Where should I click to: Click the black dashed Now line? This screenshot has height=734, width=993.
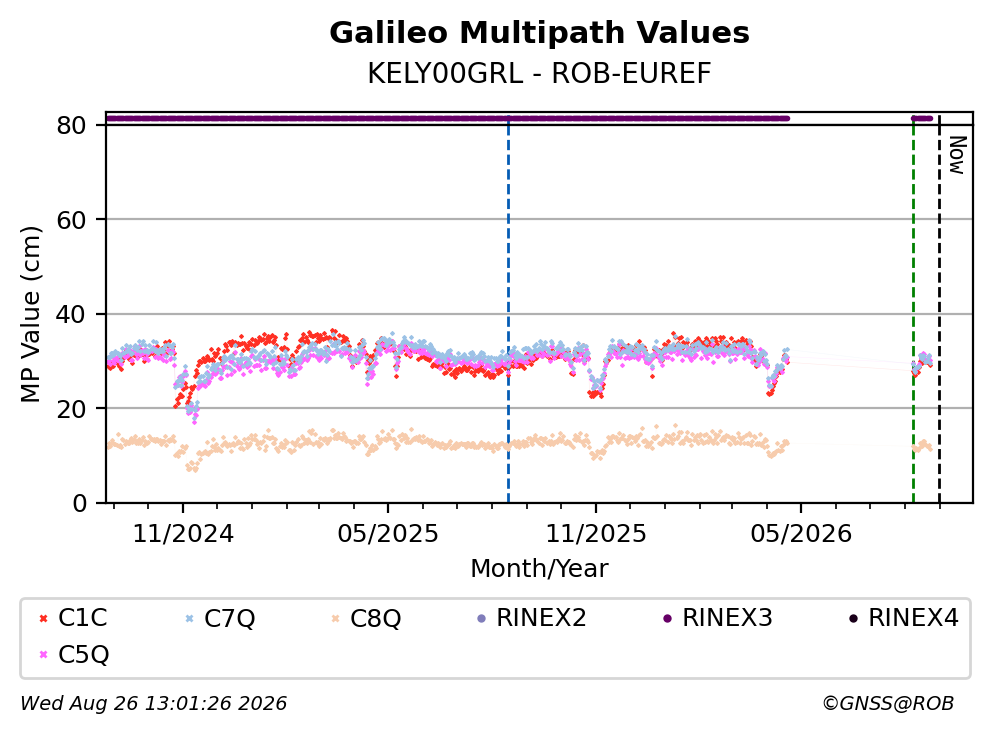[x=939, y=310]
